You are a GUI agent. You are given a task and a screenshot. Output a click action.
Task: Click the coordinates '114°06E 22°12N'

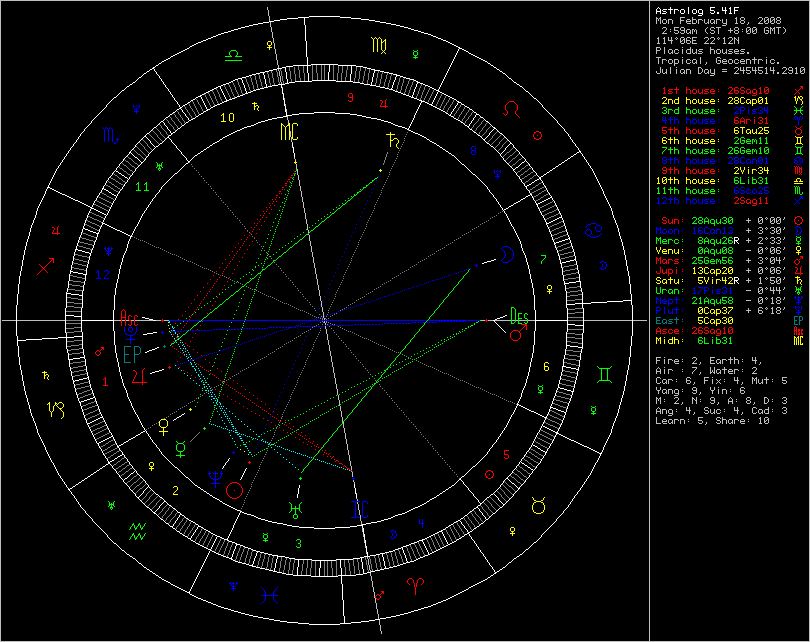click(697, 40)
